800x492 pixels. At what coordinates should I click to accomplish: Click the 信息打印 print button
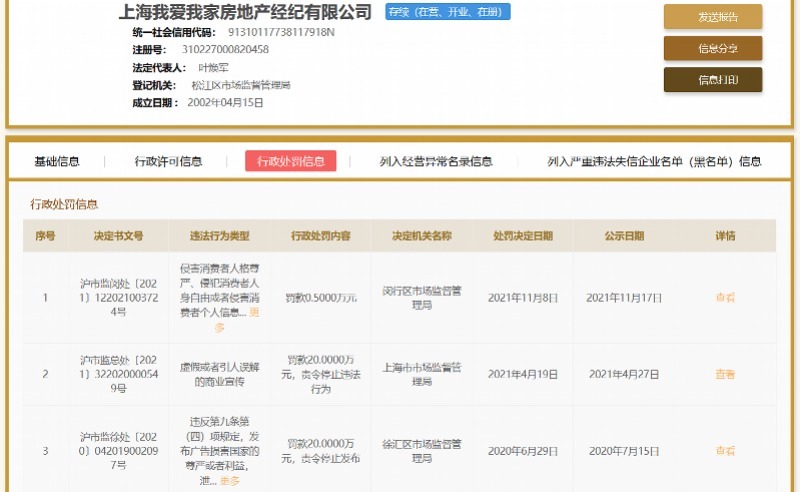pos(713,80)
